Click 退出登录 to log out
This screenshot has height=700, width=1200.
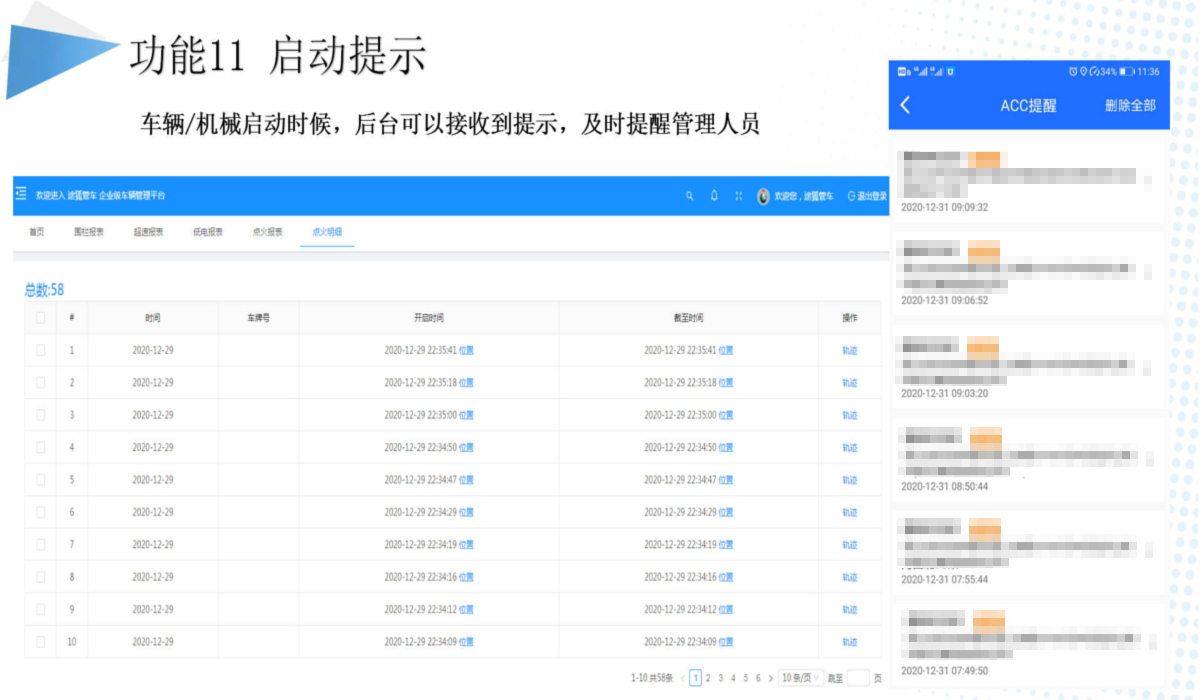867,196
